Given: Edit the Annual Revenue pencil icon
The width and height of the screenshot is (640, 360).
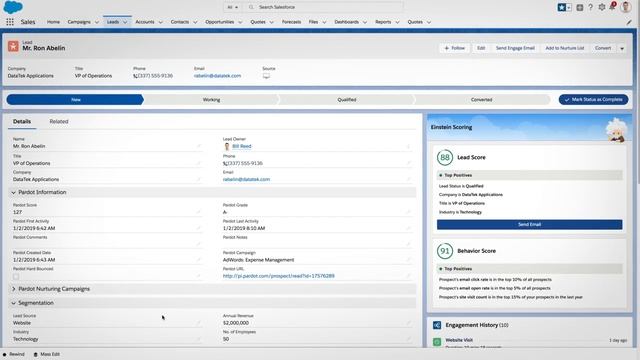Looking at the screenshot, I should pos(408,322).
